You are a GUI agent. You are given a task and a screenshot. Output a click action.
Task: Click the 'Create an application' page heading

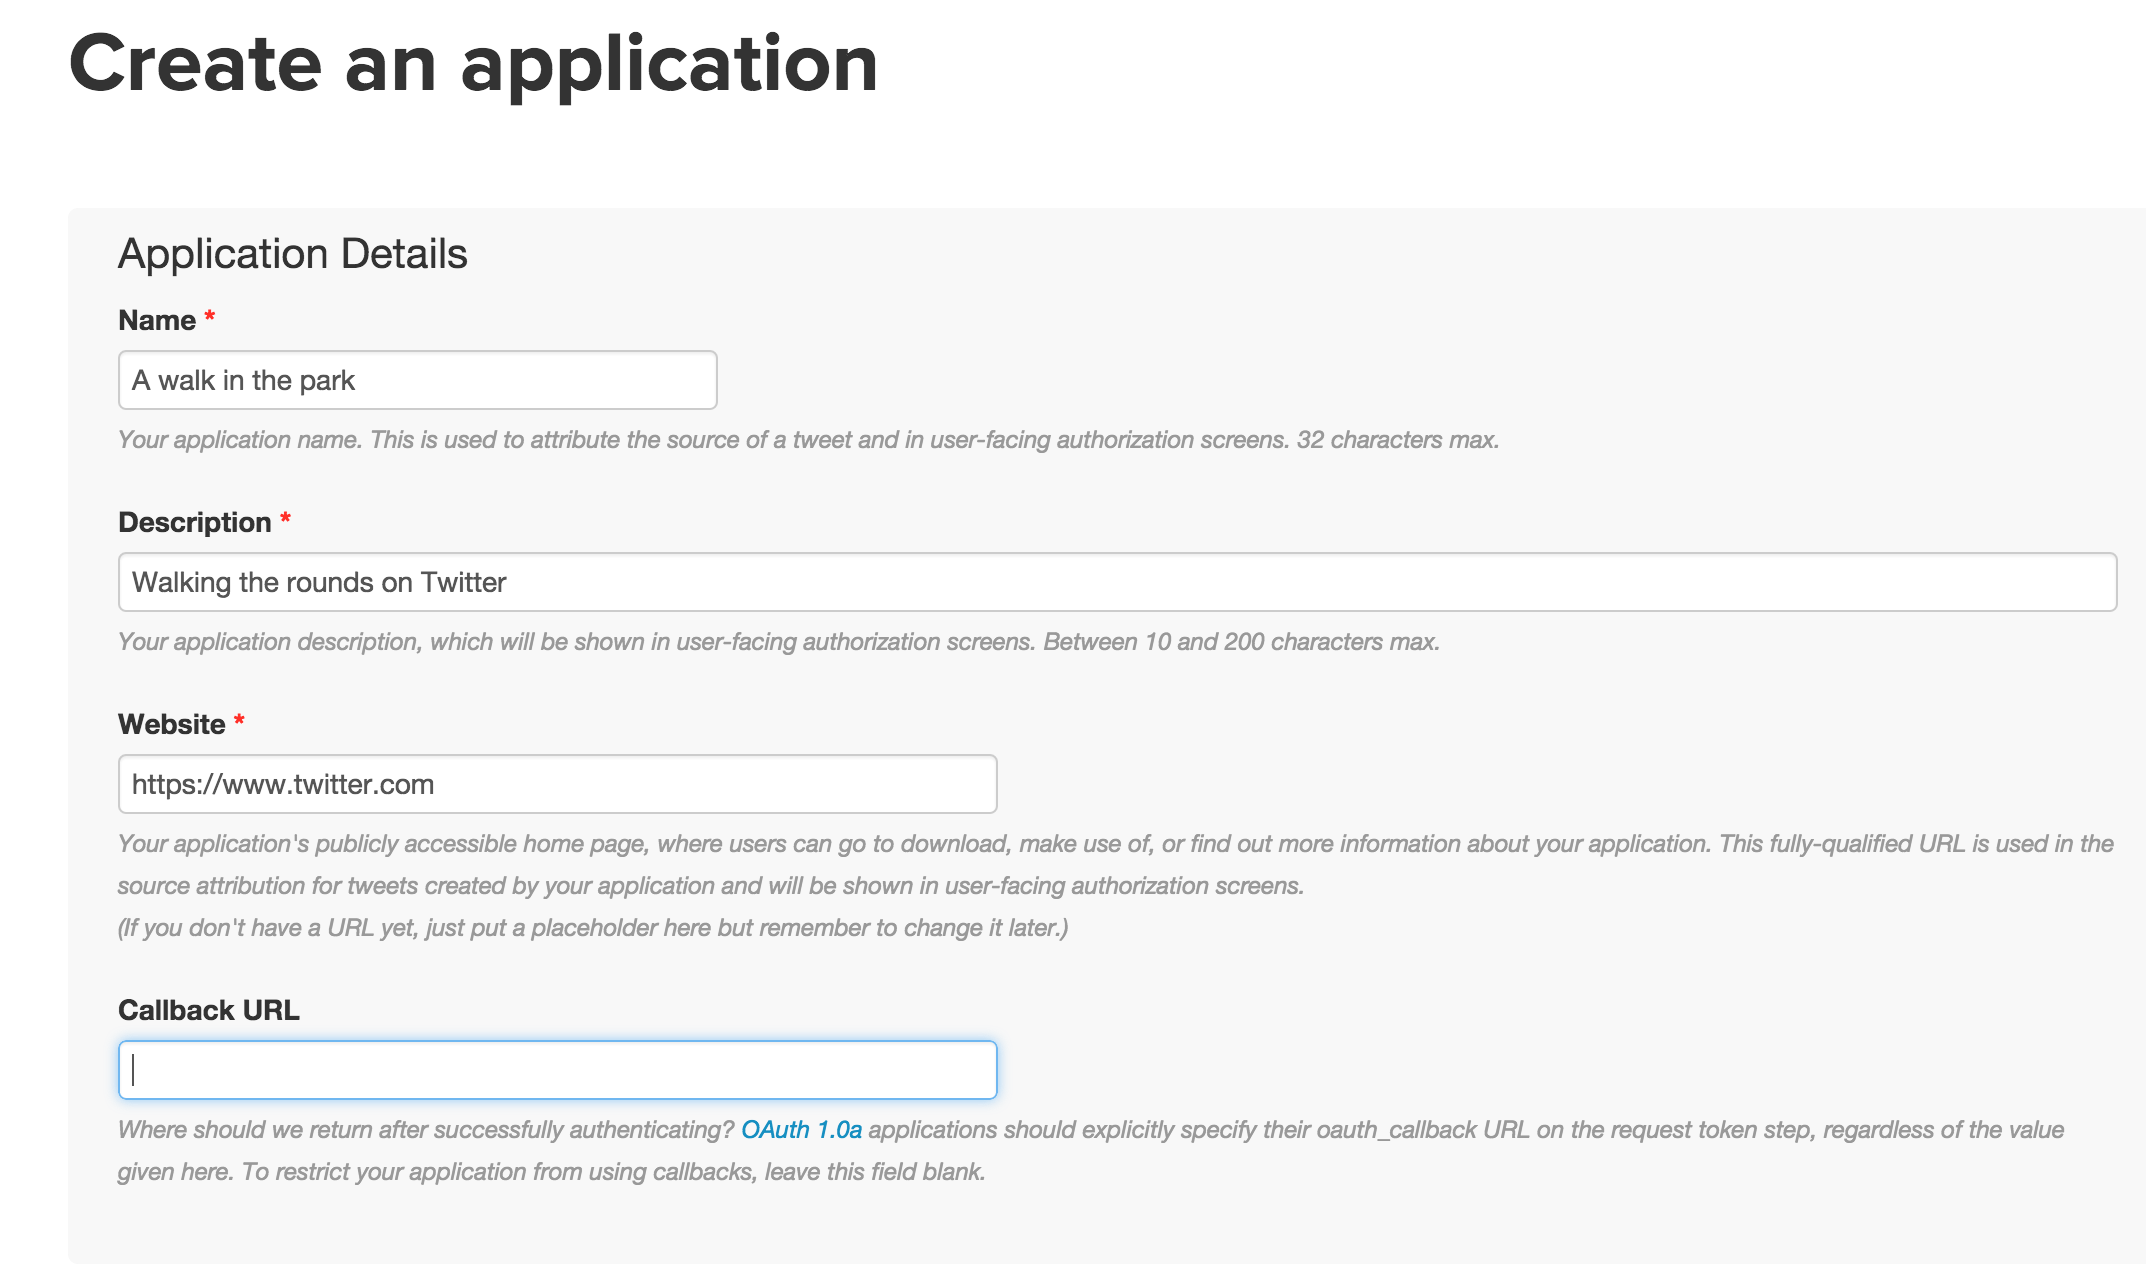[x=473, y=64]
